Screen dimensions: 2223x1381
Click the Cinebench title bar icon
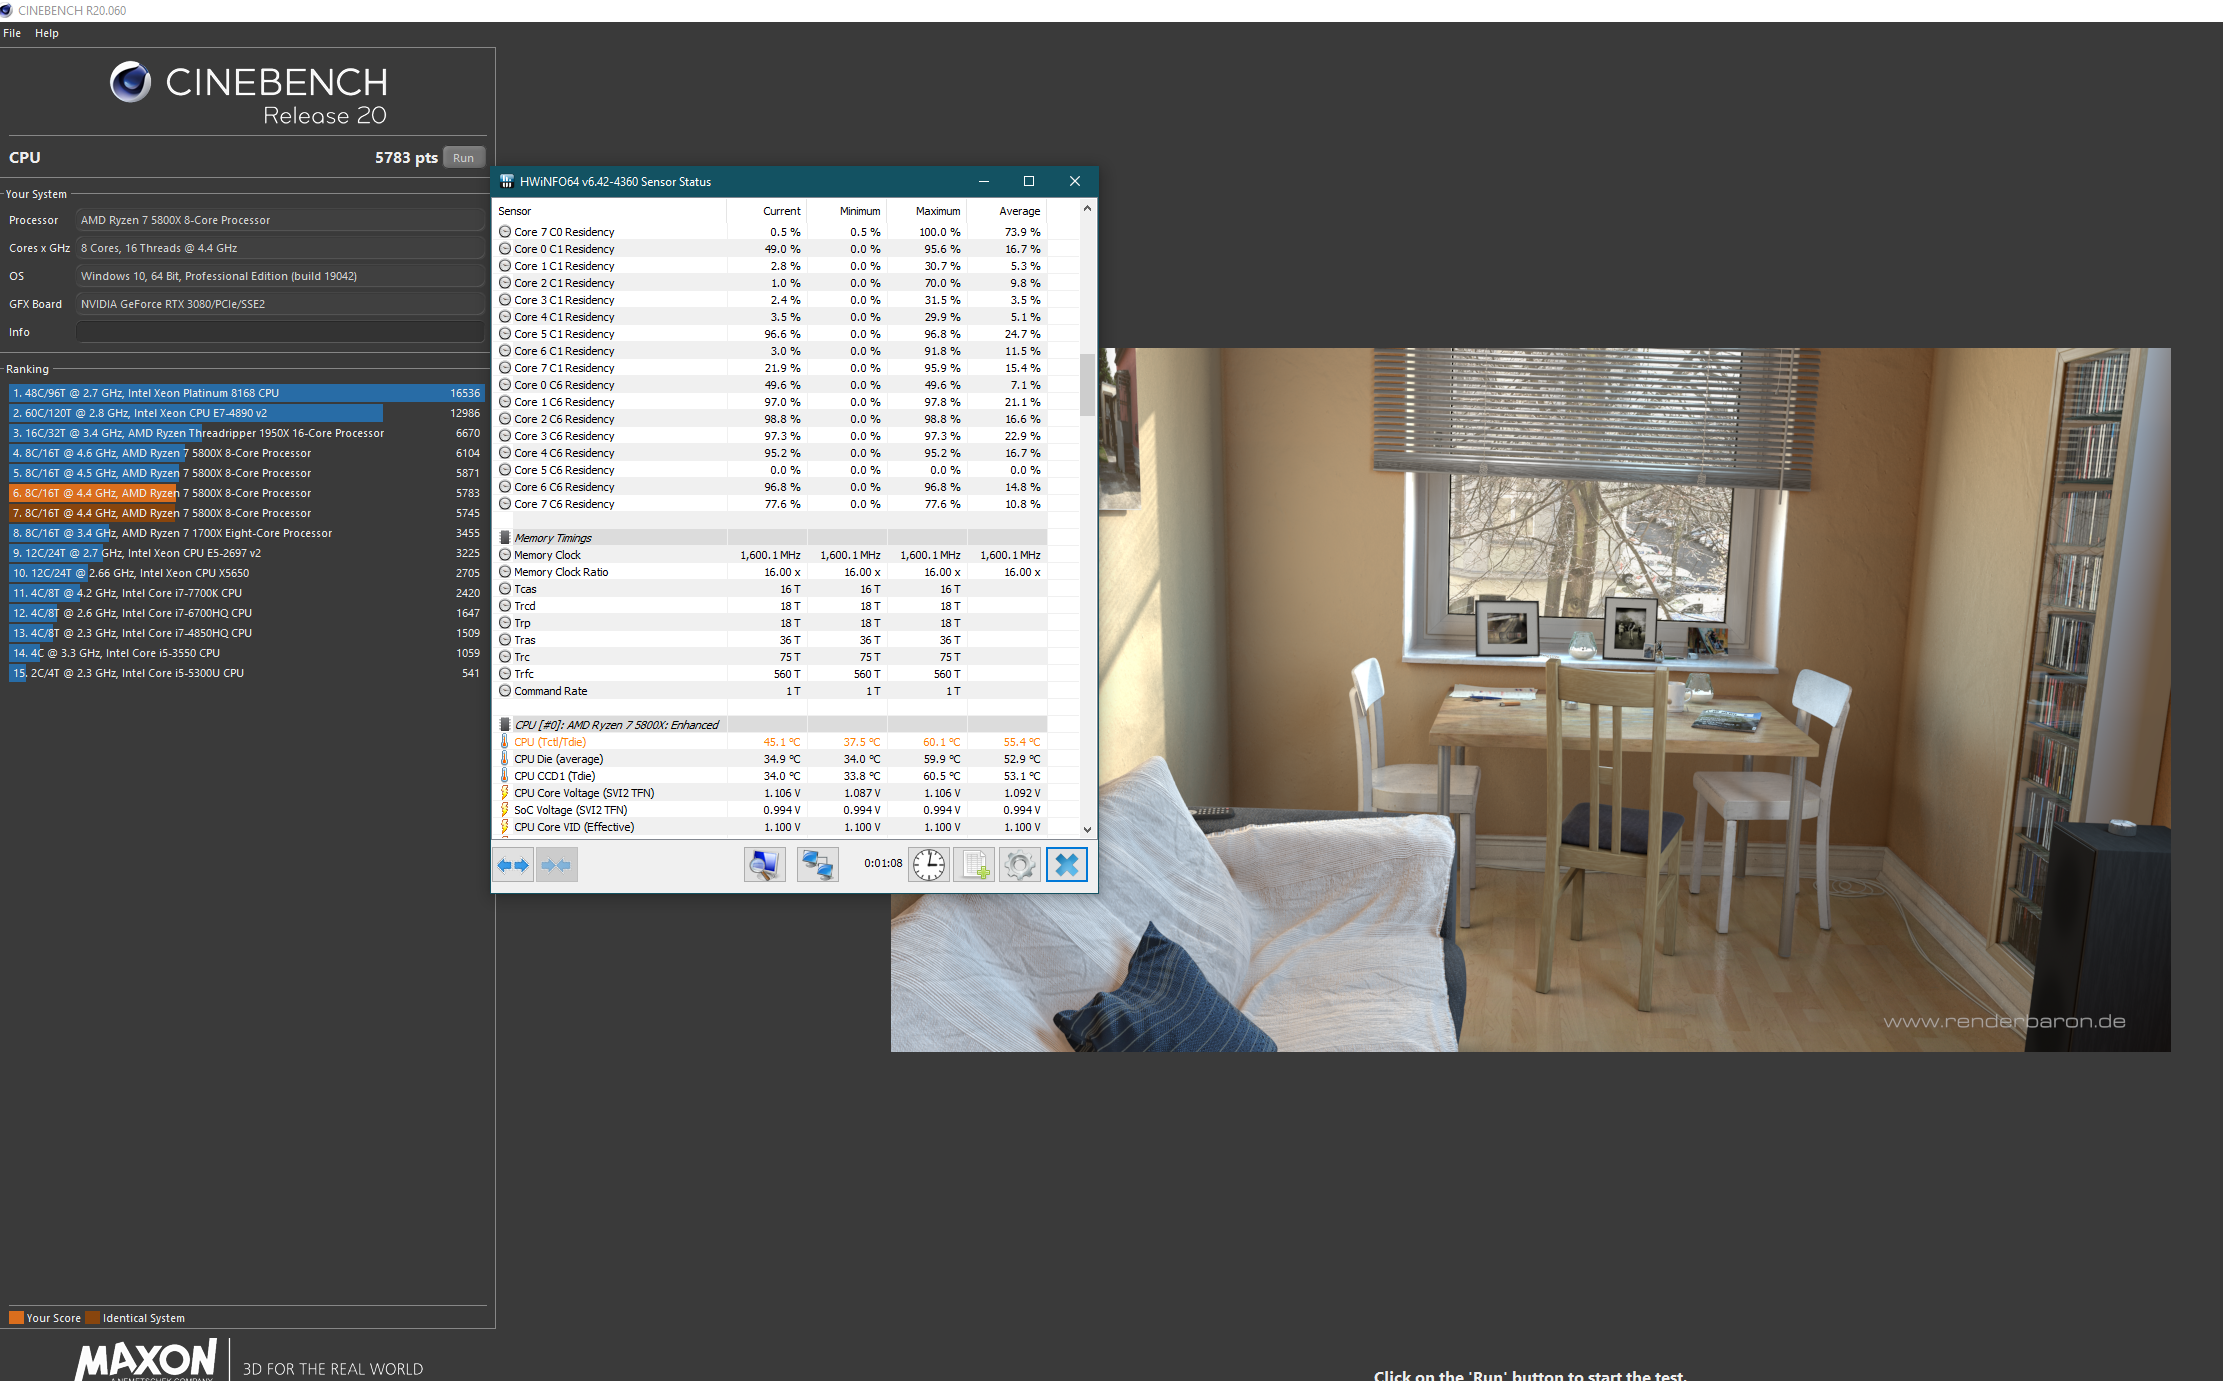tap(6, 10)
